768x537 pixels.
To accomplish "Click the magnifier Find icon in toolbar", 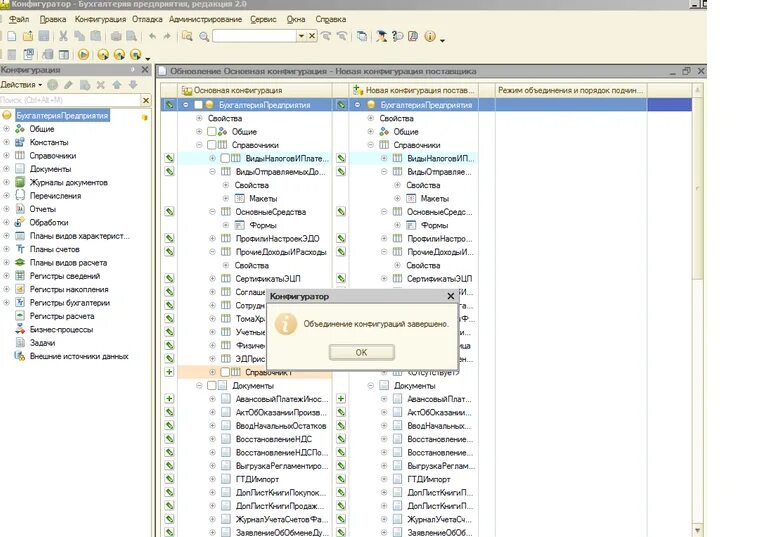I will click(x=204, y=36).
